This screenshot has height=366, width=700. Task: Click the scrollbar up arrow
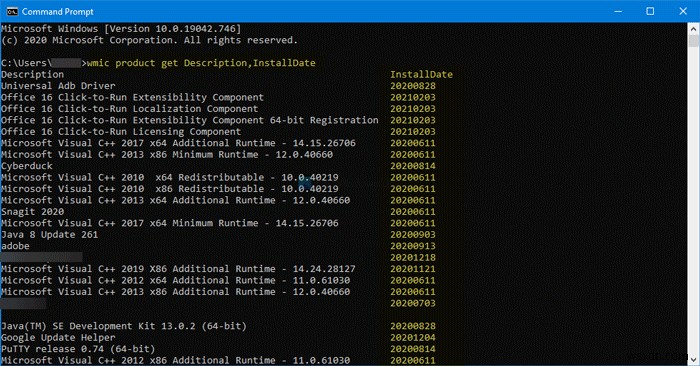click(693, 29)
